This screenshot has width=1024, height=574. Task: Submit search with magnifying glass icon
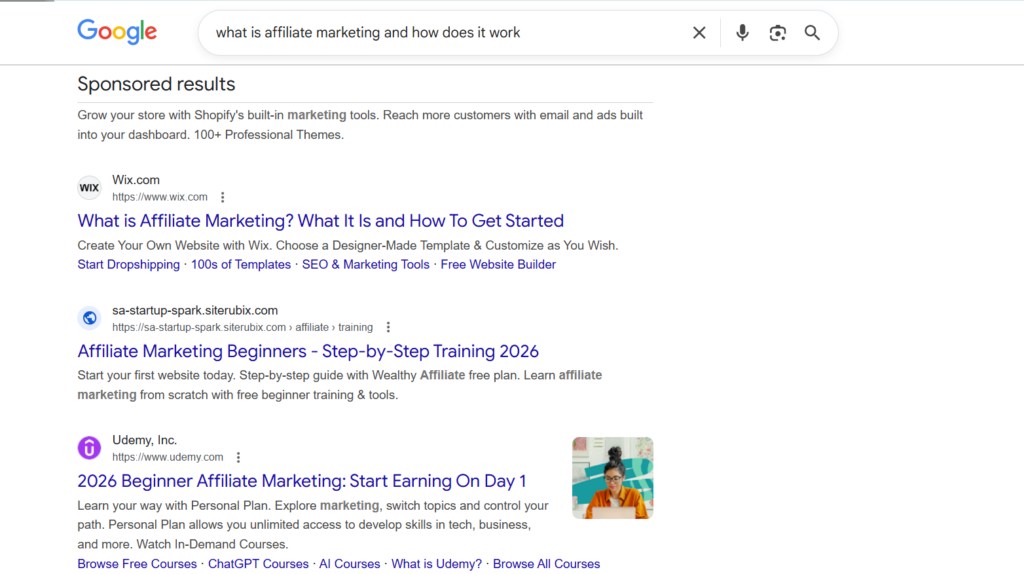pyautogui.click(x=812, y=33)
